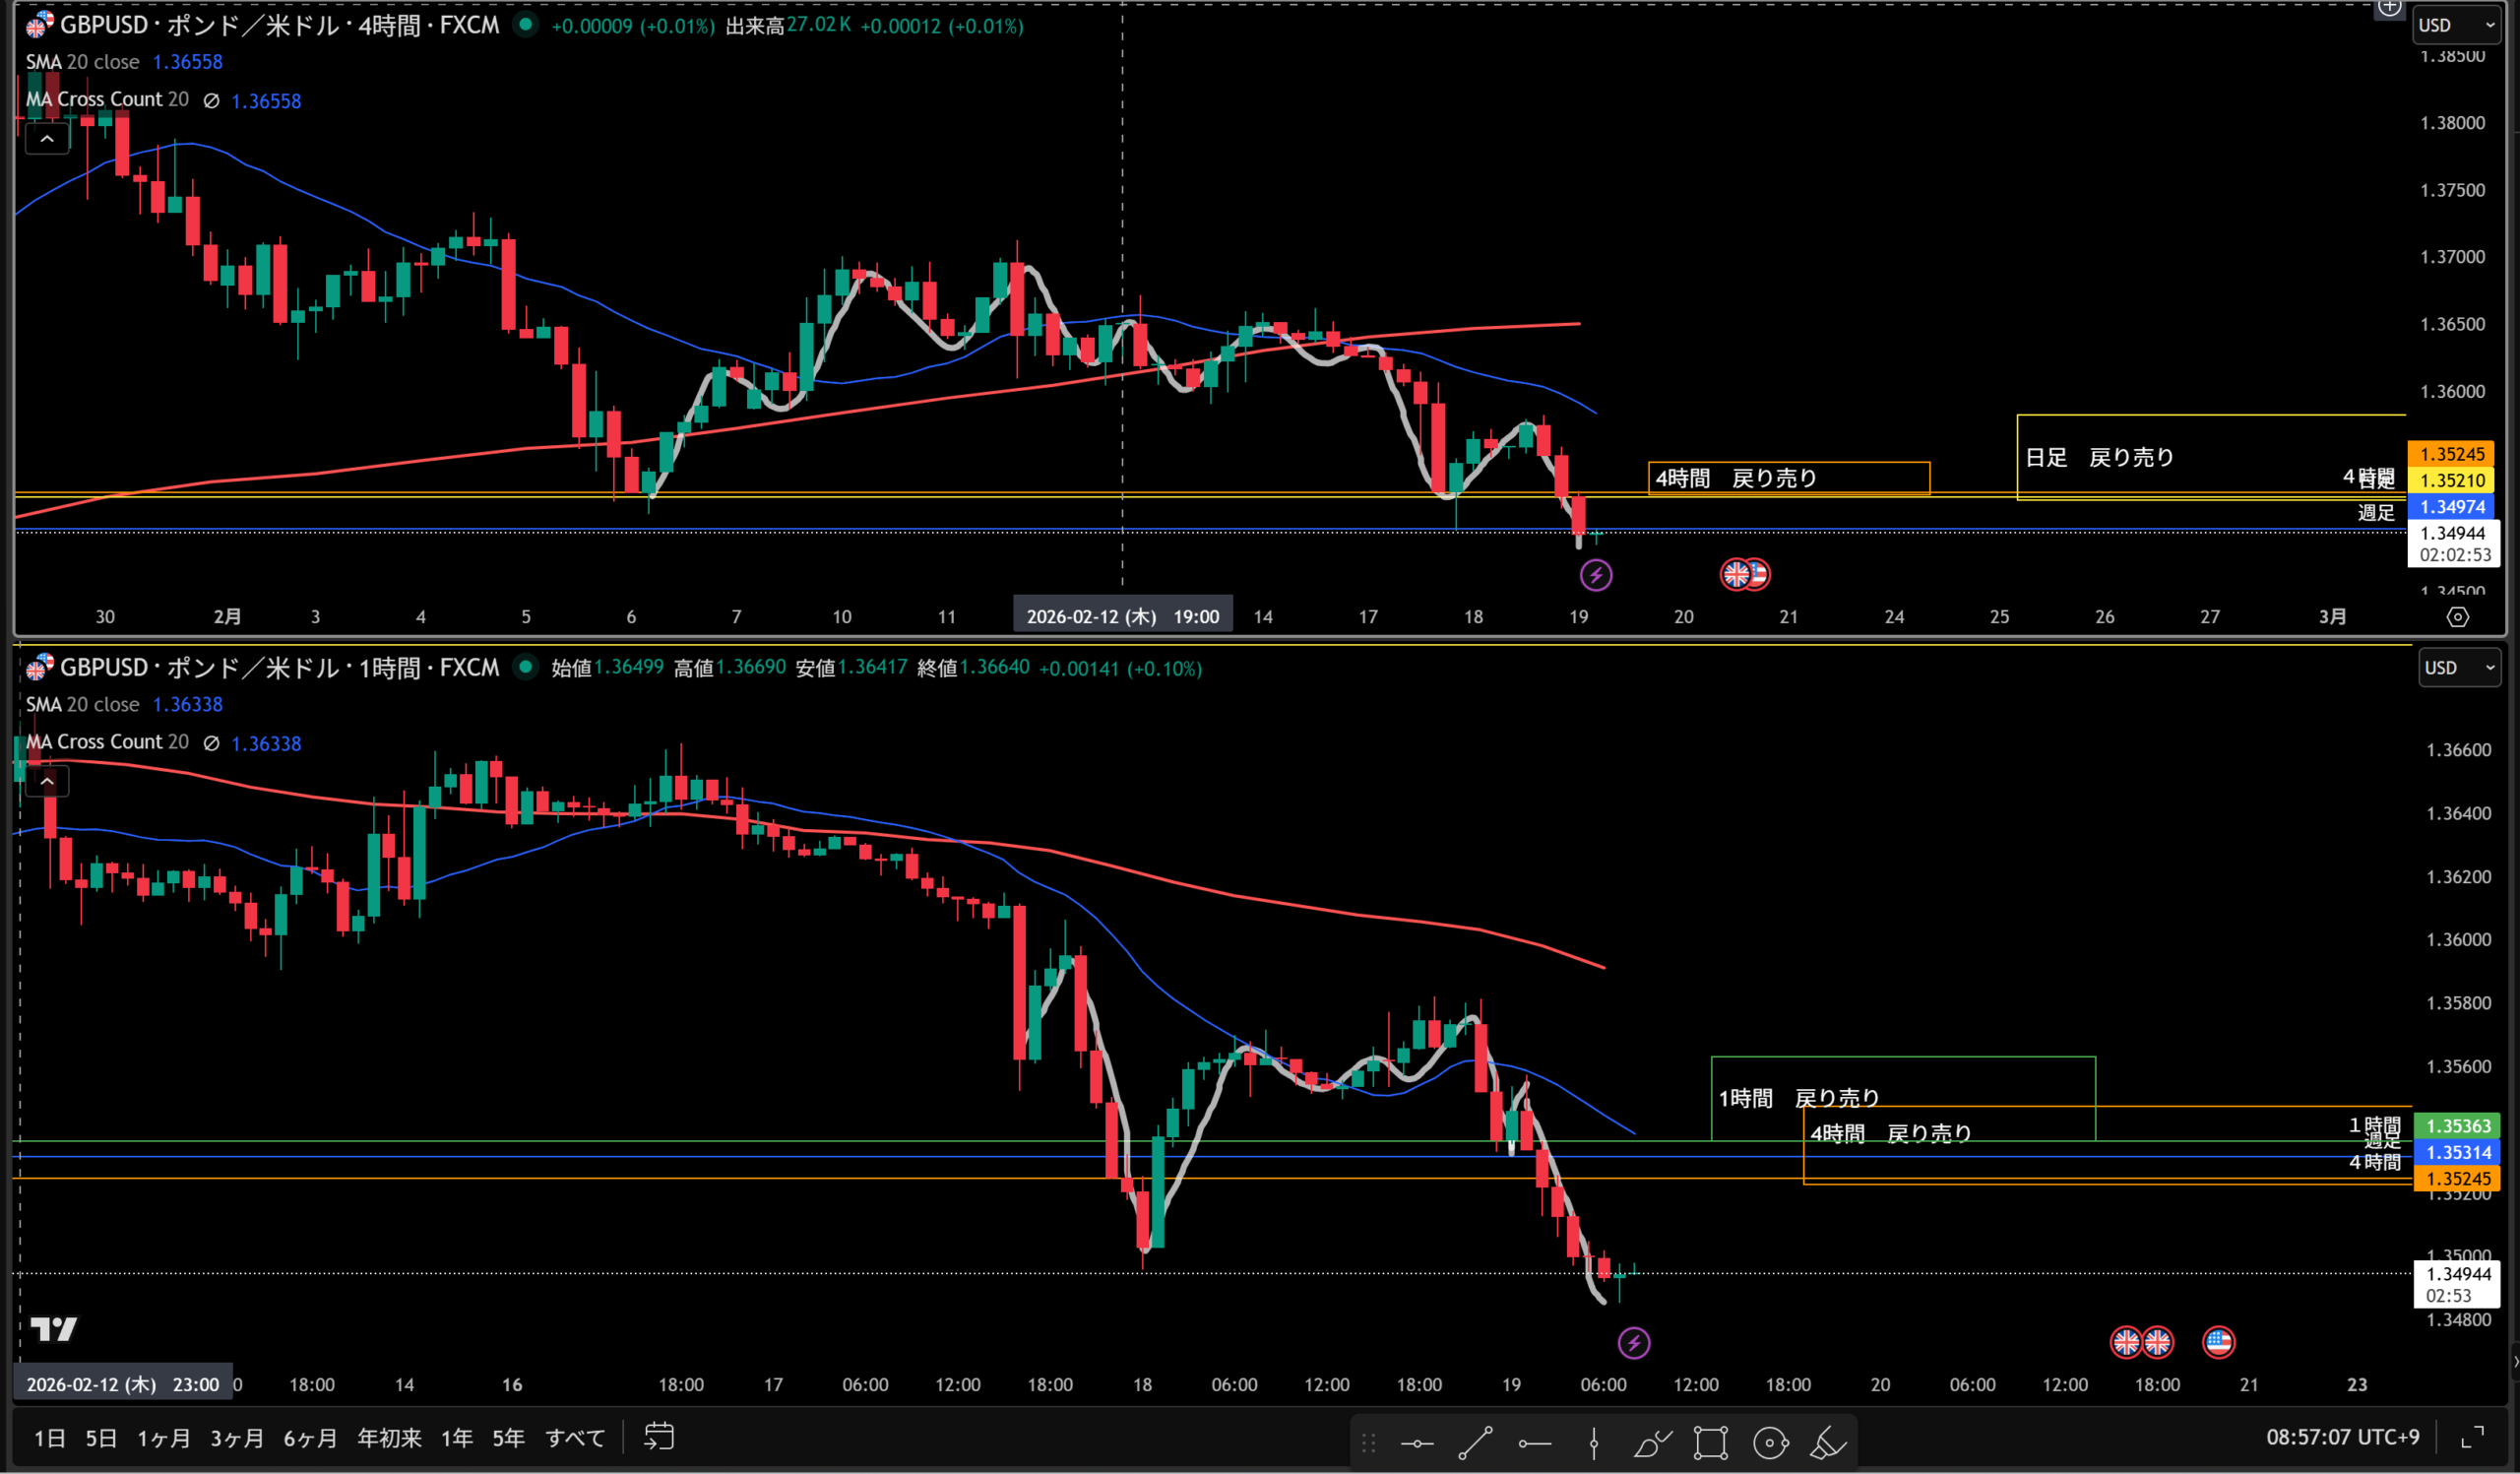
Task: Toggle visibility of bottom MA Cross Count indicator
Action: point(211,743)
